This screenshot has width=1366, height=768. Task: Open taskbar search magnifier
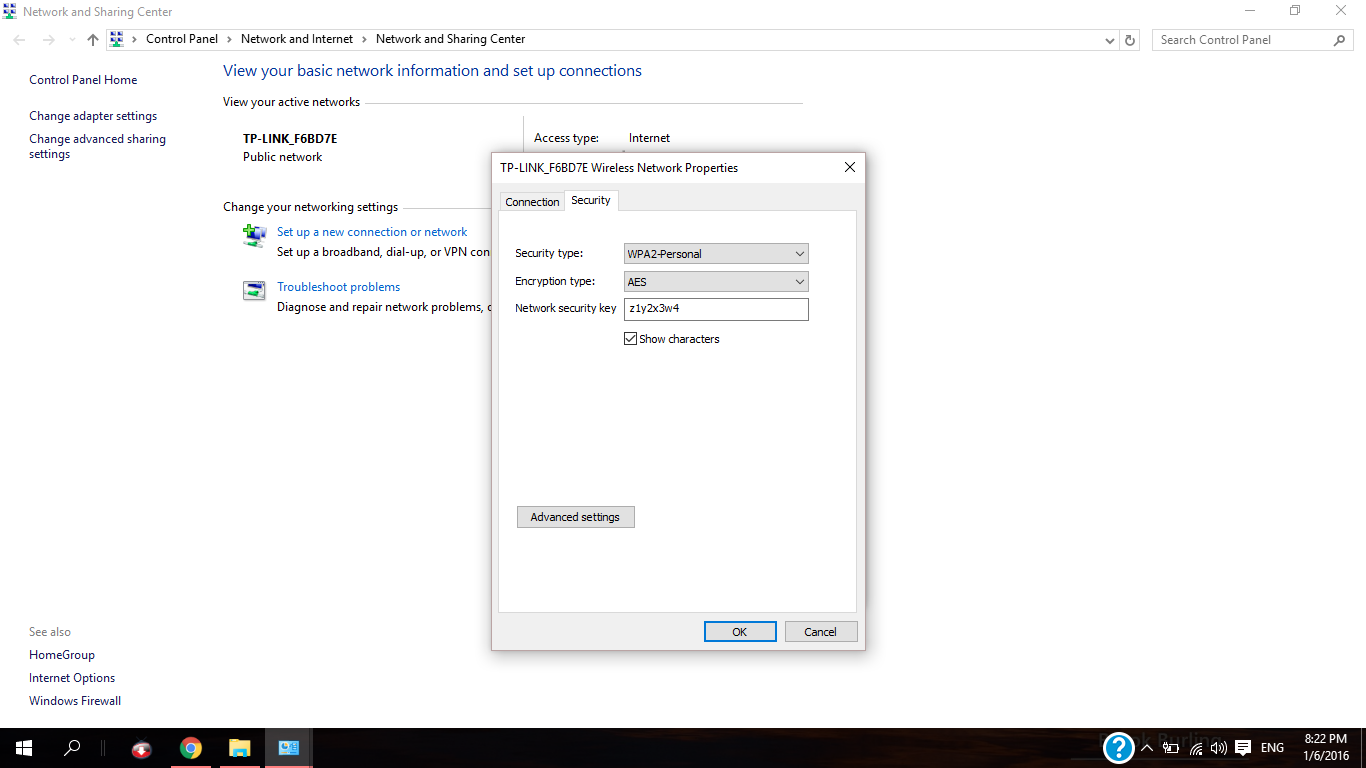point(72,748)
